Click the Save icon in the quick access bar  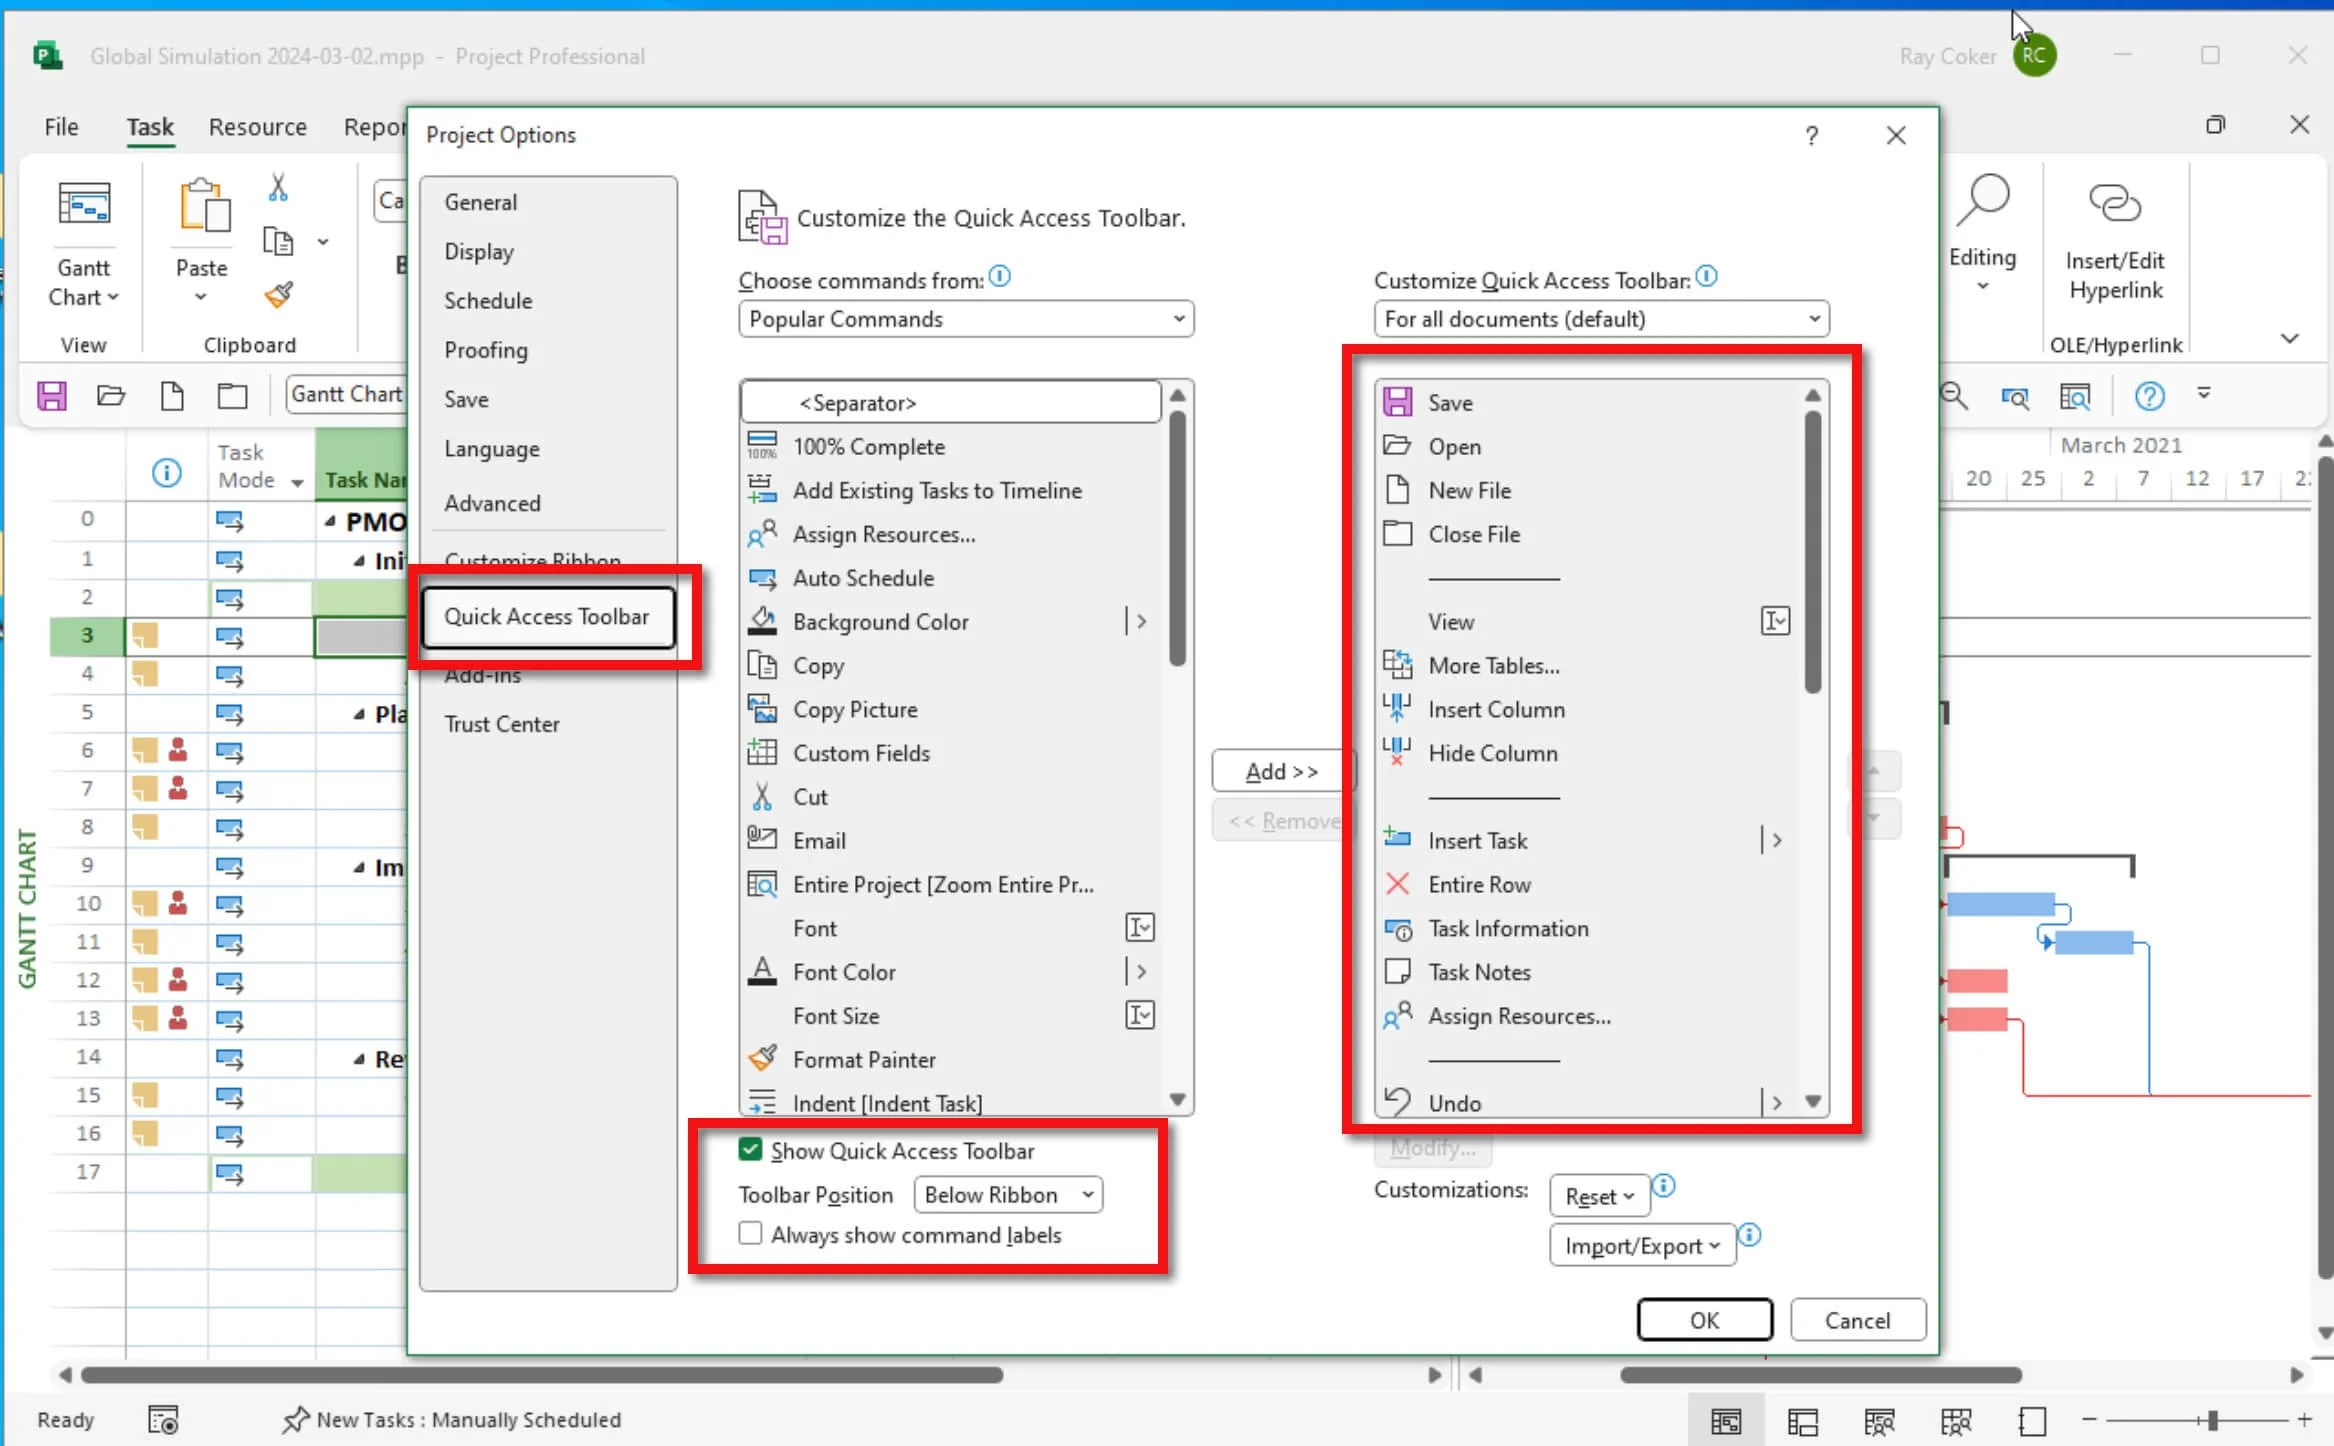(x=52, y=396)
